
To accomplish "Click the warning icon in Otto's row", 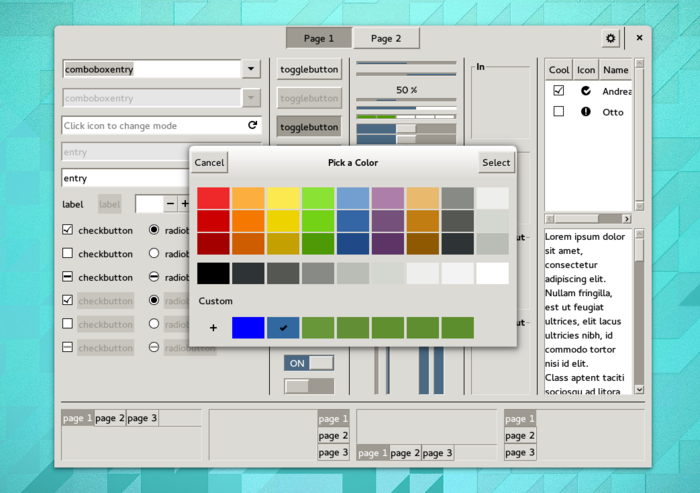I will point(586,112).
